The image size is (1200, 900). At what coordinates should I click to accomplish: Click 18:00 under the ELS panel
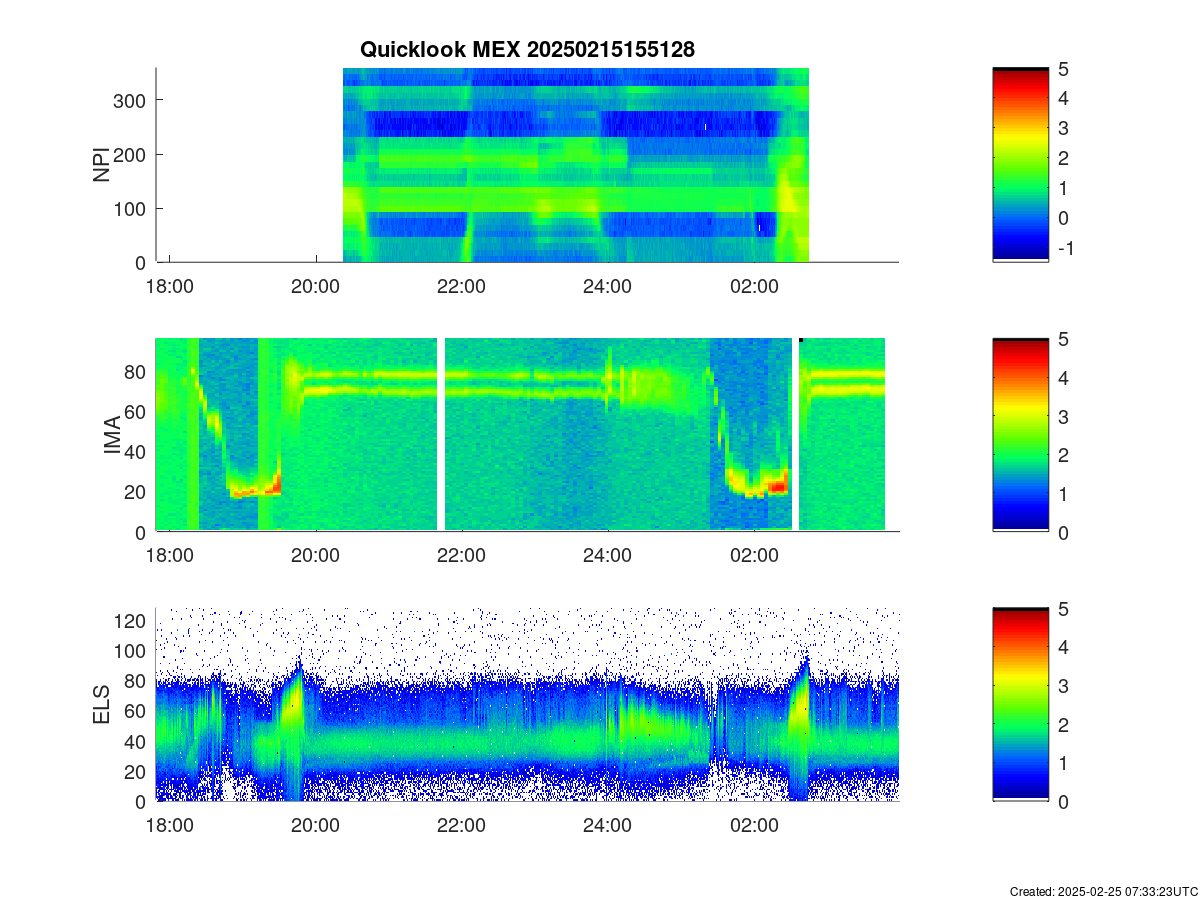[170, 825]
